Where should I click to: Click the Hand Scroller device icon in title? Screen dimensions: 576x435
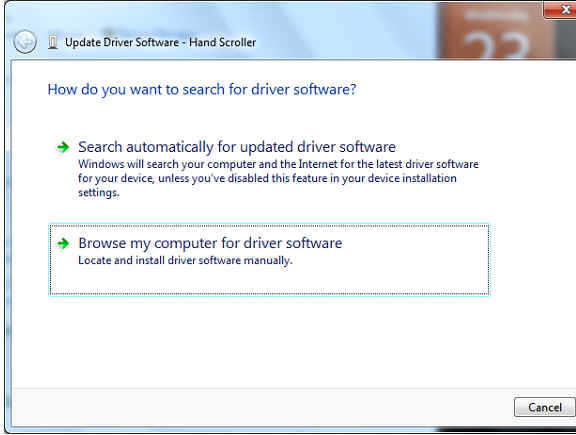click(53, 42)
